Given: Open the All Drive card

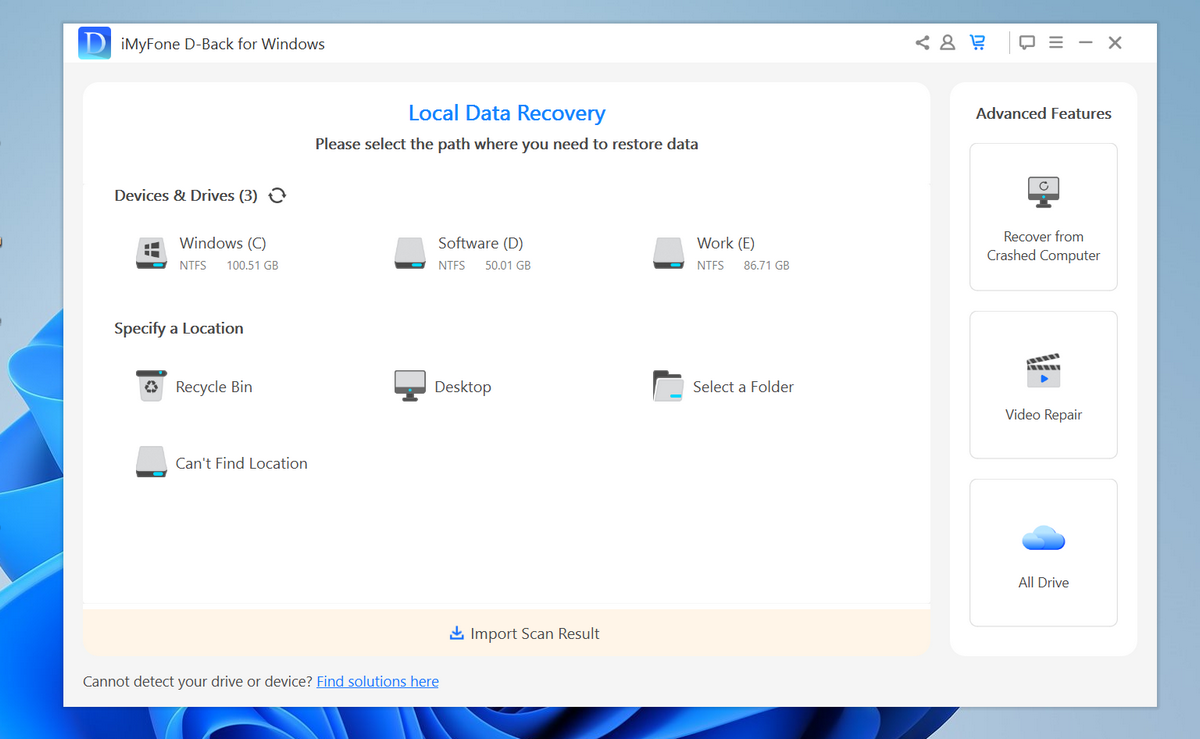Looking at the screenshot, I should coord(1043,553).
